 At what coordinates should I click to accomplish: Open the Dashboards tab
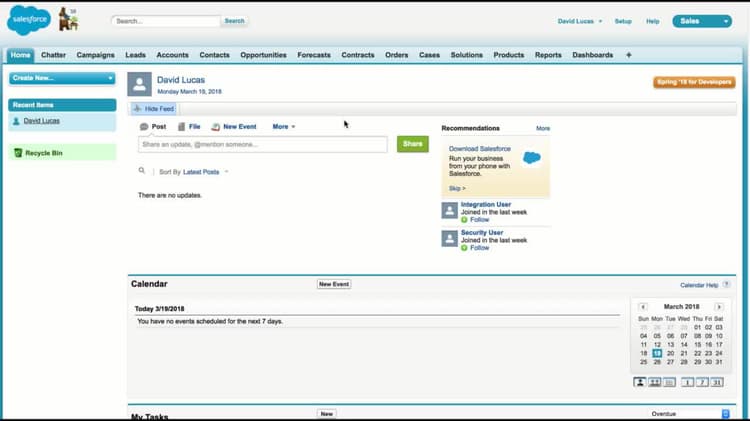coord(592,55)
